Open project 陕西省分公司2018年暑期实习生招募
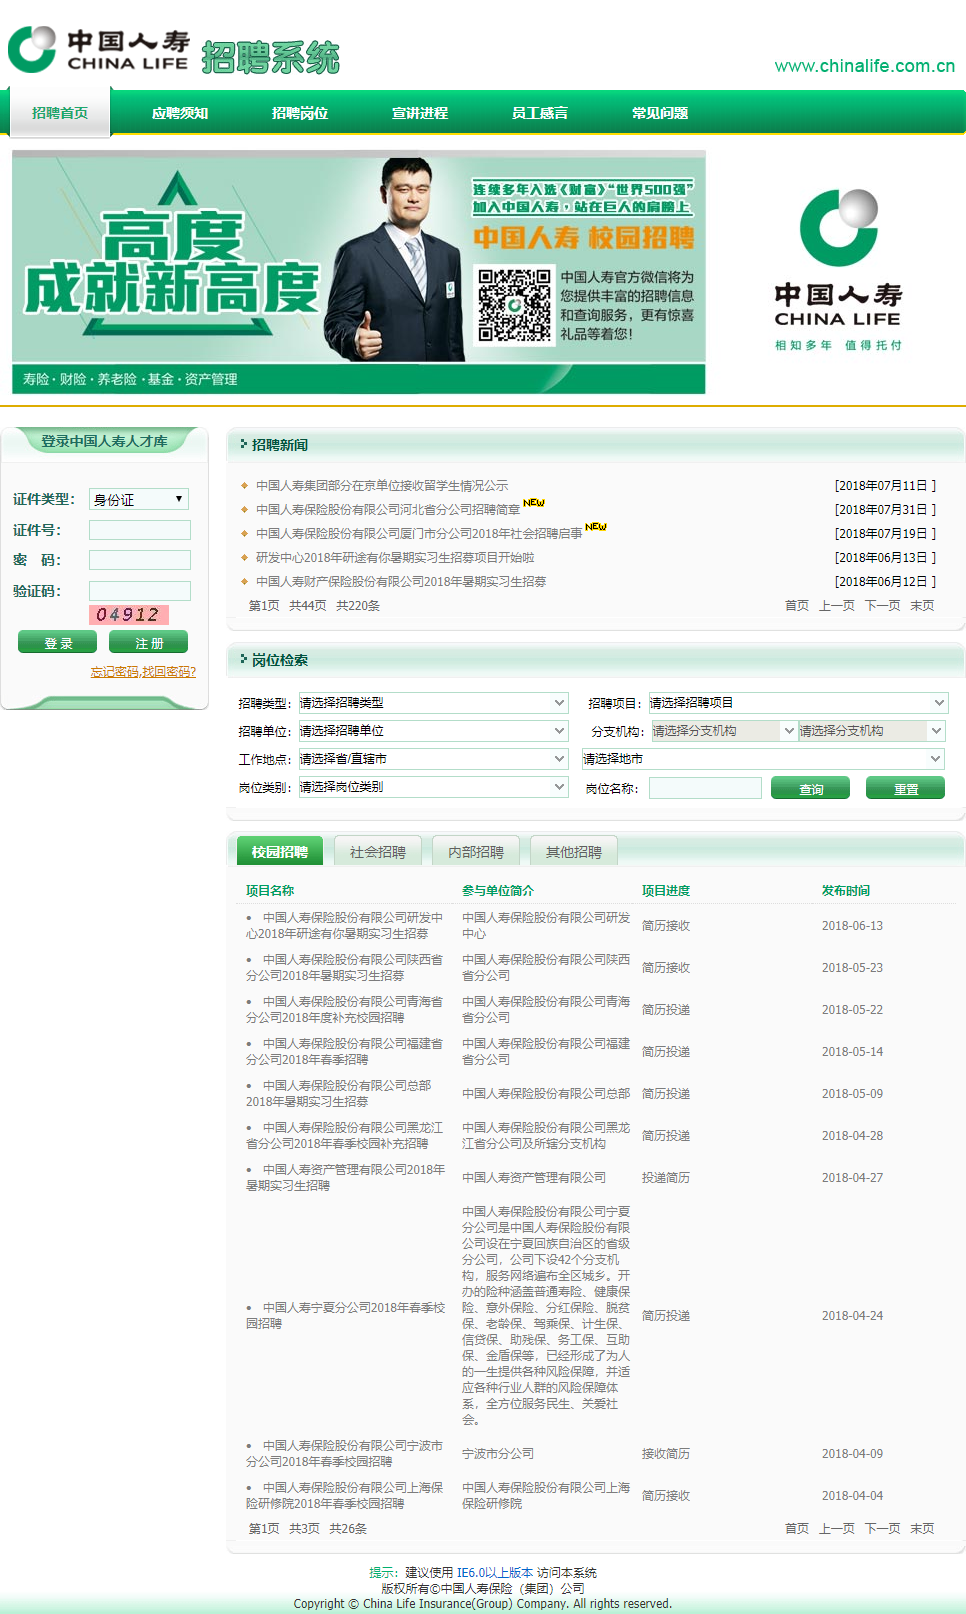 click(x=345, y=967)
